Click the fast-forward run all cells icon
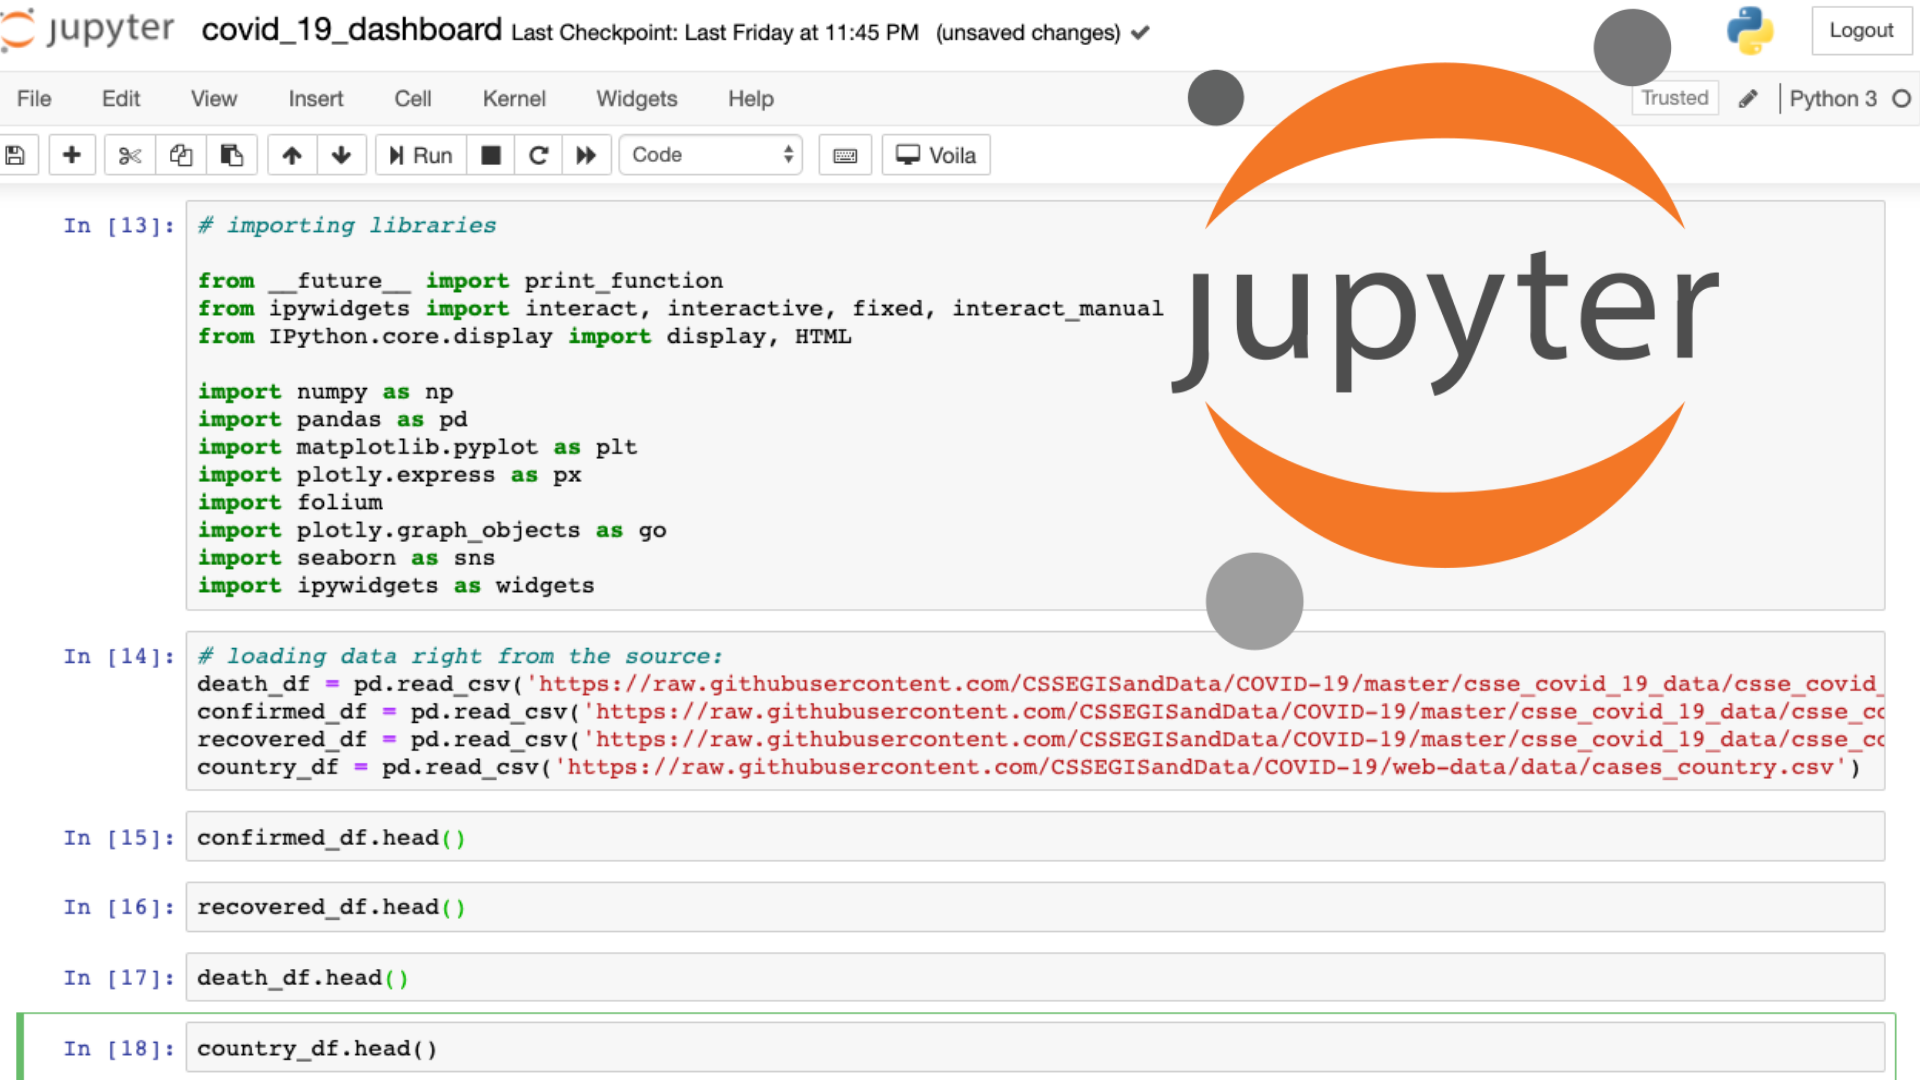 point(587,156)
